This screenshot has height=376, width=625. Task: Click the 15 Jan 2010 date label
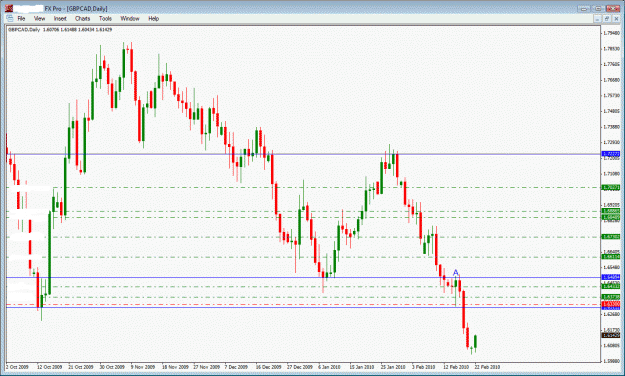pyautogui.click(x=362, y=367)
